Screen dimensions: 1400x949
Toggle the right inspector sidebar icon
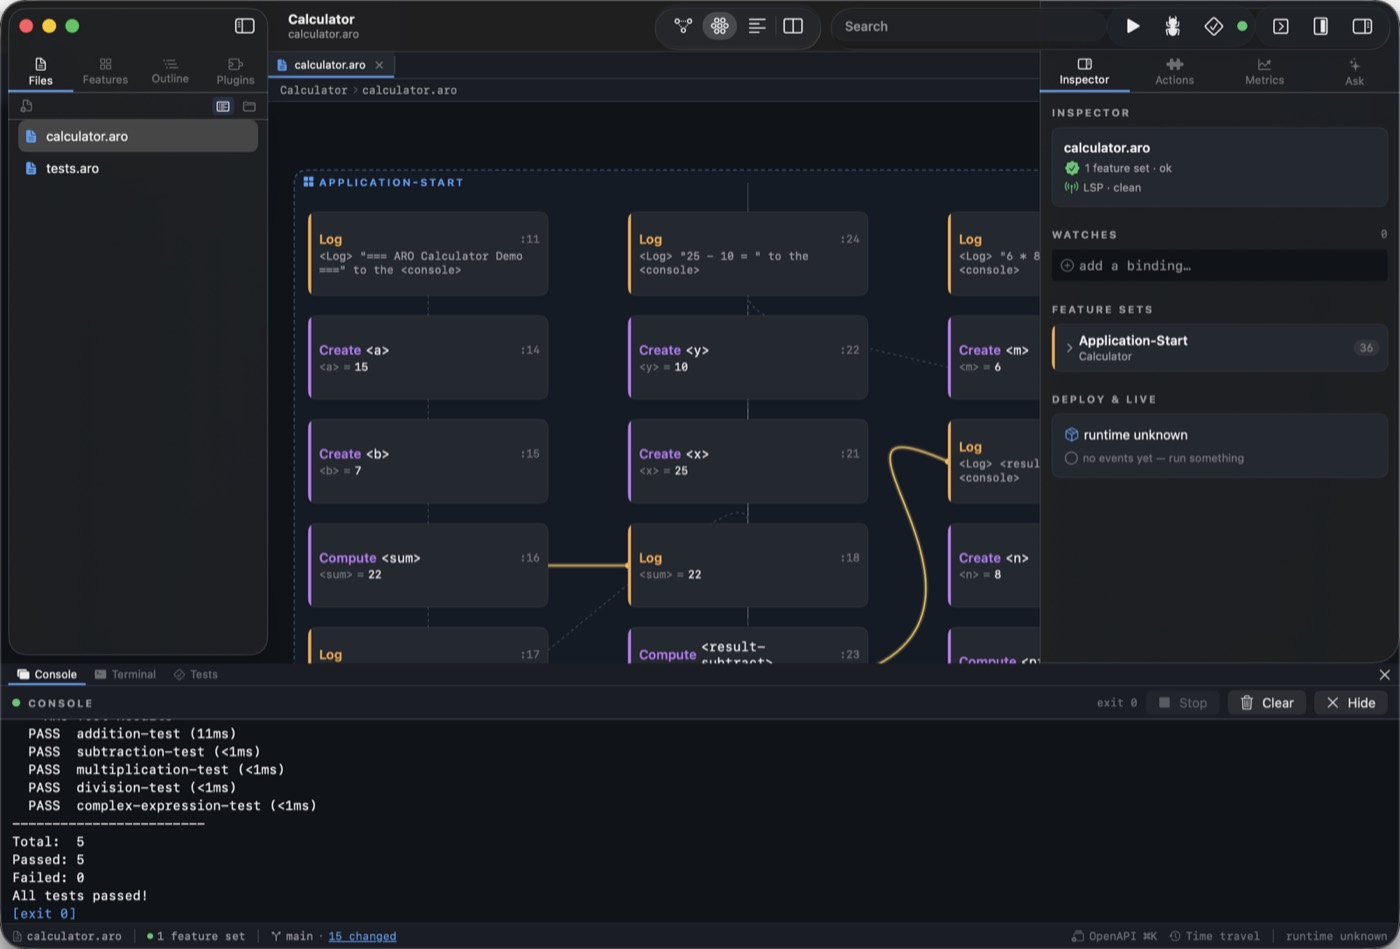click(1362, 26)
